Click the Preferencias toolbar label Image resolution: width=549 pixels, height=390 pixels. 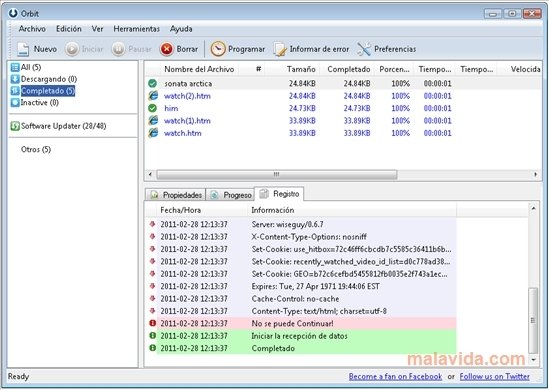[395, 49]
